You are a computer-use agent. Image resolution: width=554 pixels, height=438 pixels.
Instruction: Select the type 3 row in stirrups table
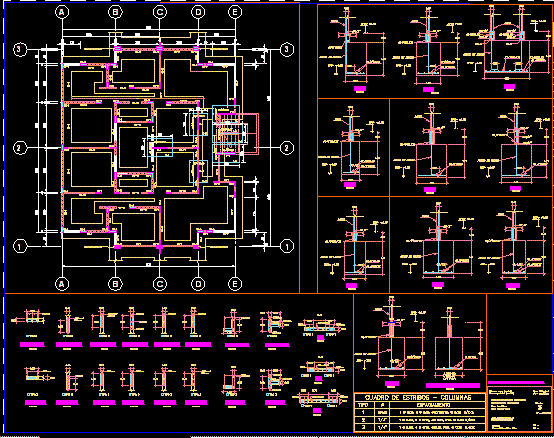(420, 427)
